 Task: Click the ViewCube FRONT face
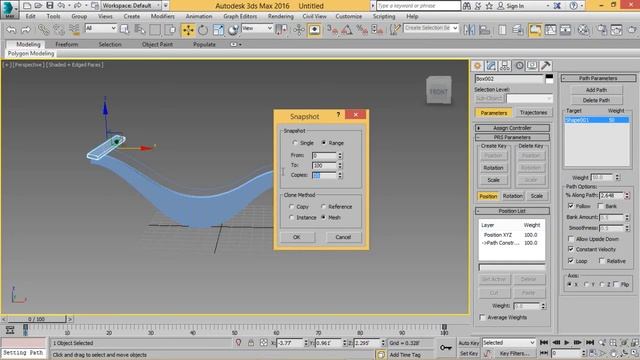439,91
